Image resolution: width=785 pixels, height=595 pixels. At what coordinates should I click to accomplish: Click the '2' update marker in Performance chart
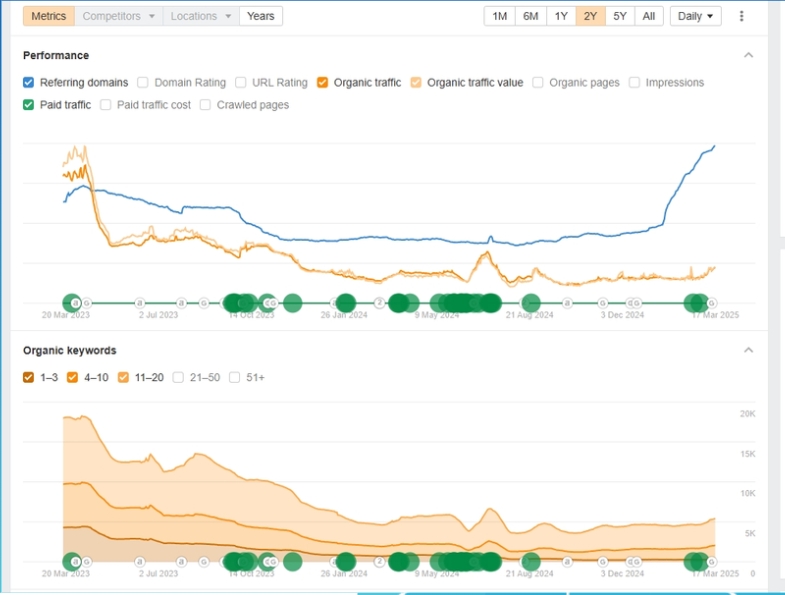point(379,303)
